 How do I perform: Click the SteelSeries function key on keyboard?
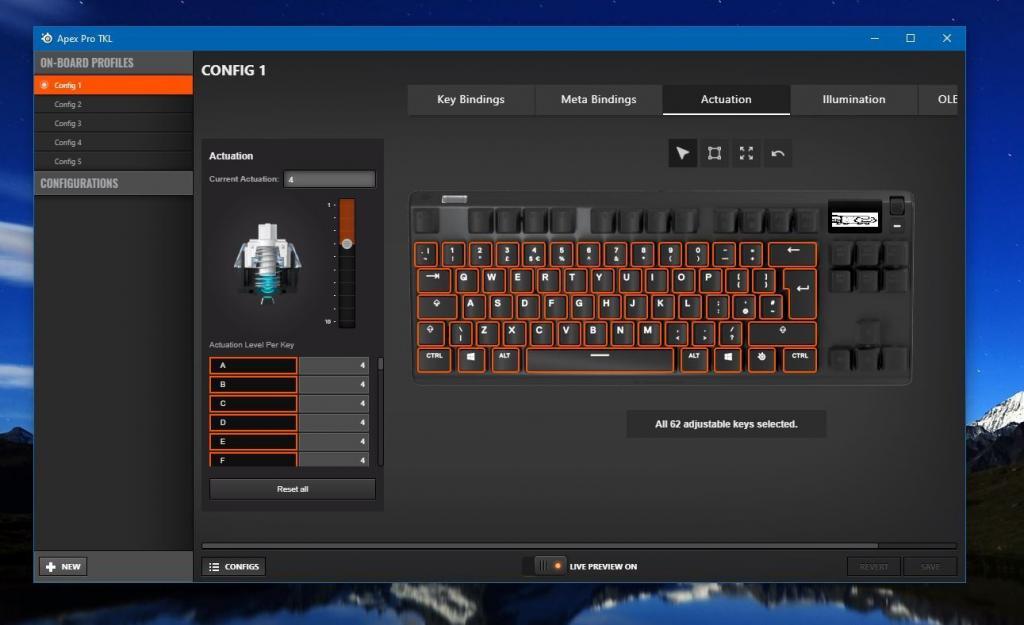762,359
